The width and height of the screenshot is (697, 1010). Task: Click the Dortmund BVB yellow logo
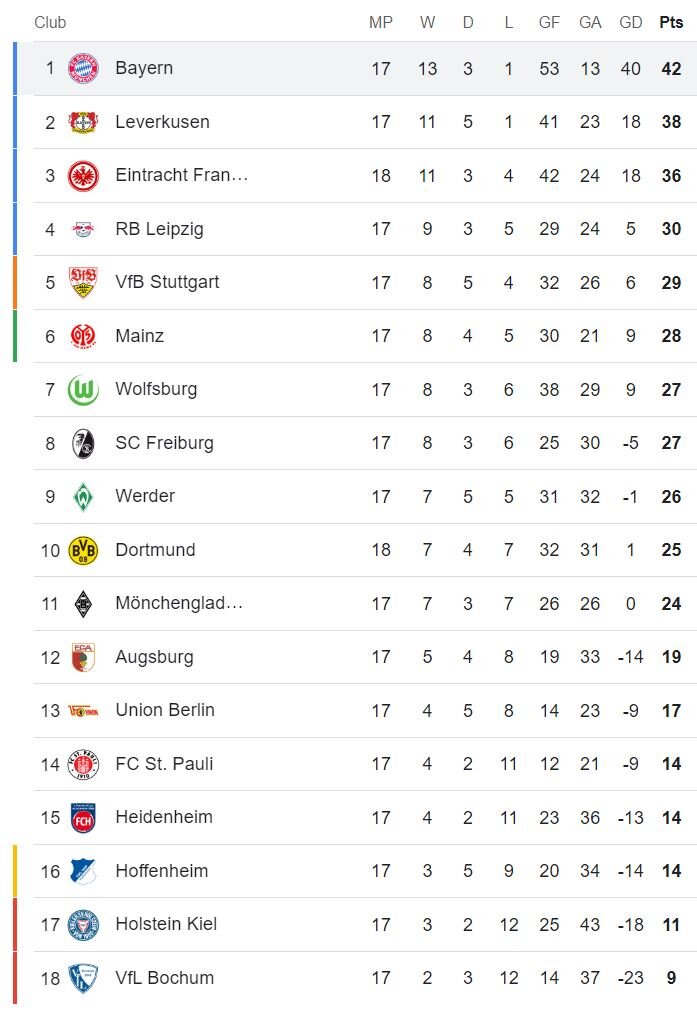[x=83, y=550]
